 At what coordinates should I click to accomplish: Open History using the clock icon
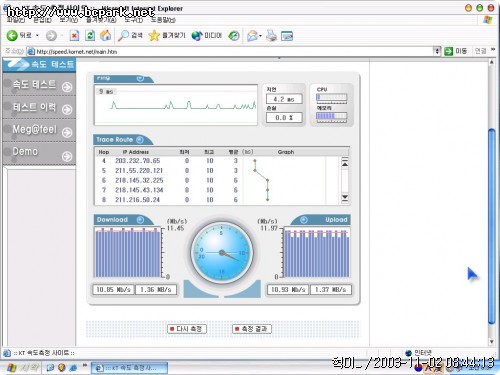234,35
